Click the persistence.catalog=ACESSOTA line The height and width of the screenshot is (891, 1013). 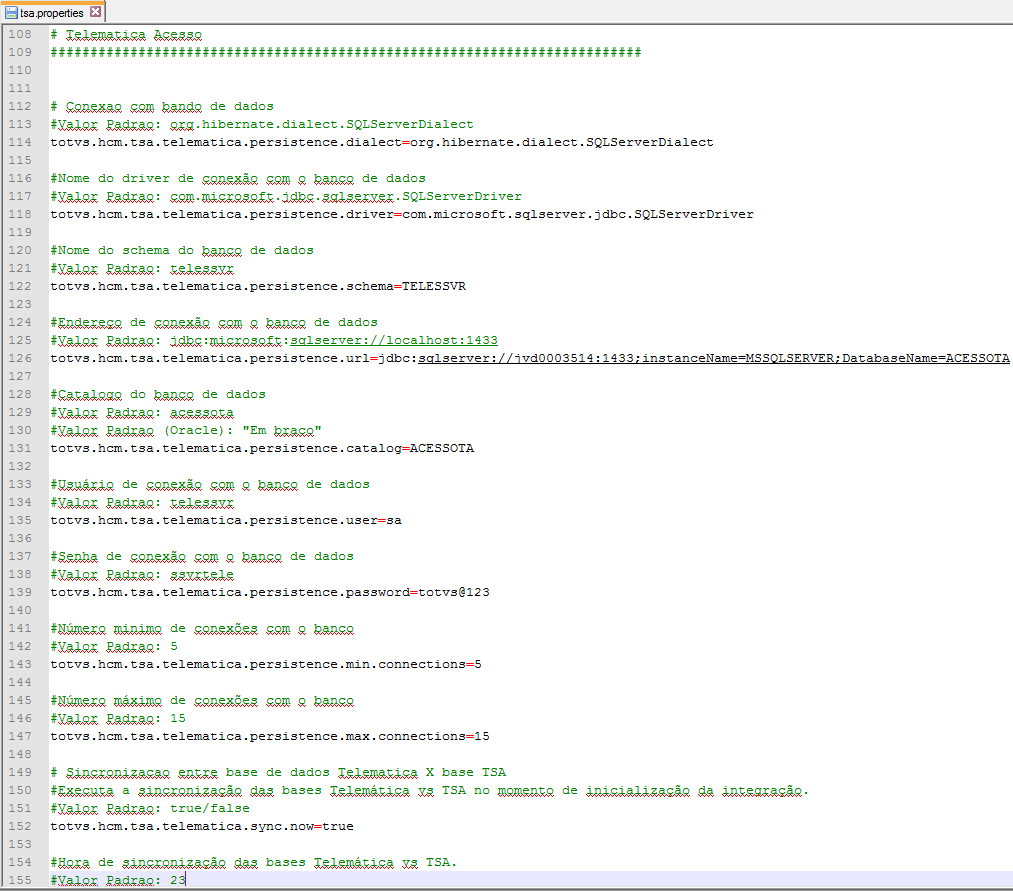coord(262,449)
